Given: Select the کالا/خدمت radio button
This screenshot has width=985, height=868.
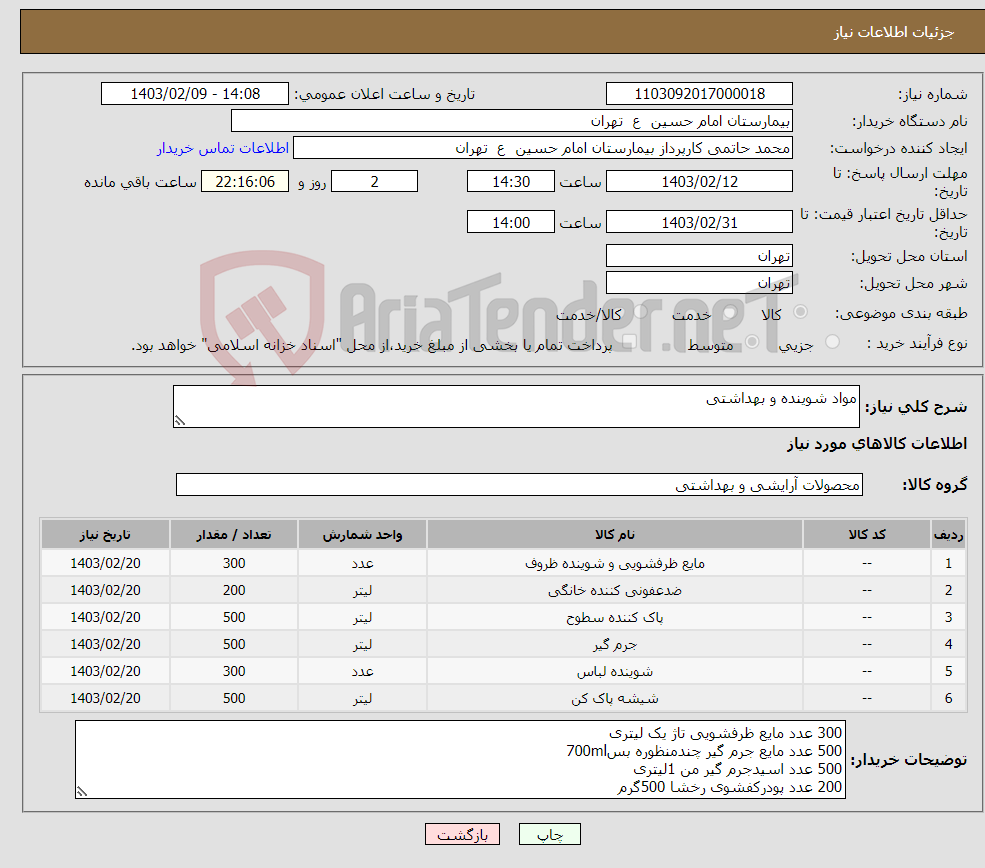Looking at the screenshot, I should click(641, 312).
